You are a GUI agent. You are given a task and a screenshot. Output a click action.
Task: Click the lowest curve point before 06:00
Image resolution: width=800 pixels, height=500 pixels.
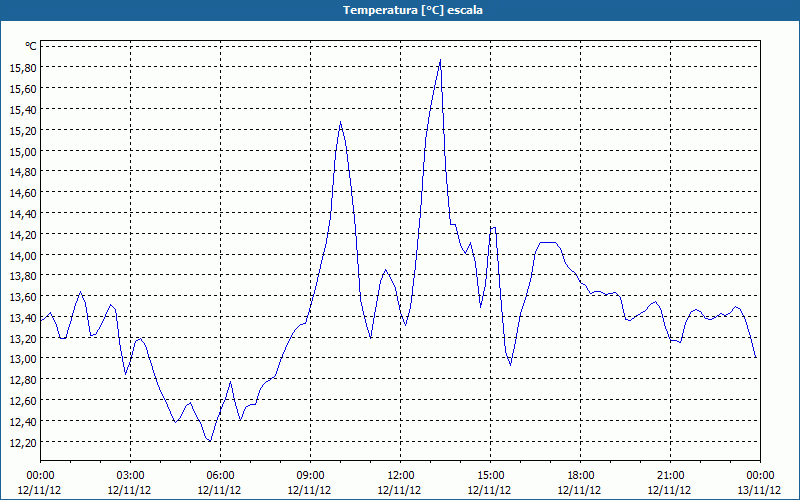[x=210, y=441]
